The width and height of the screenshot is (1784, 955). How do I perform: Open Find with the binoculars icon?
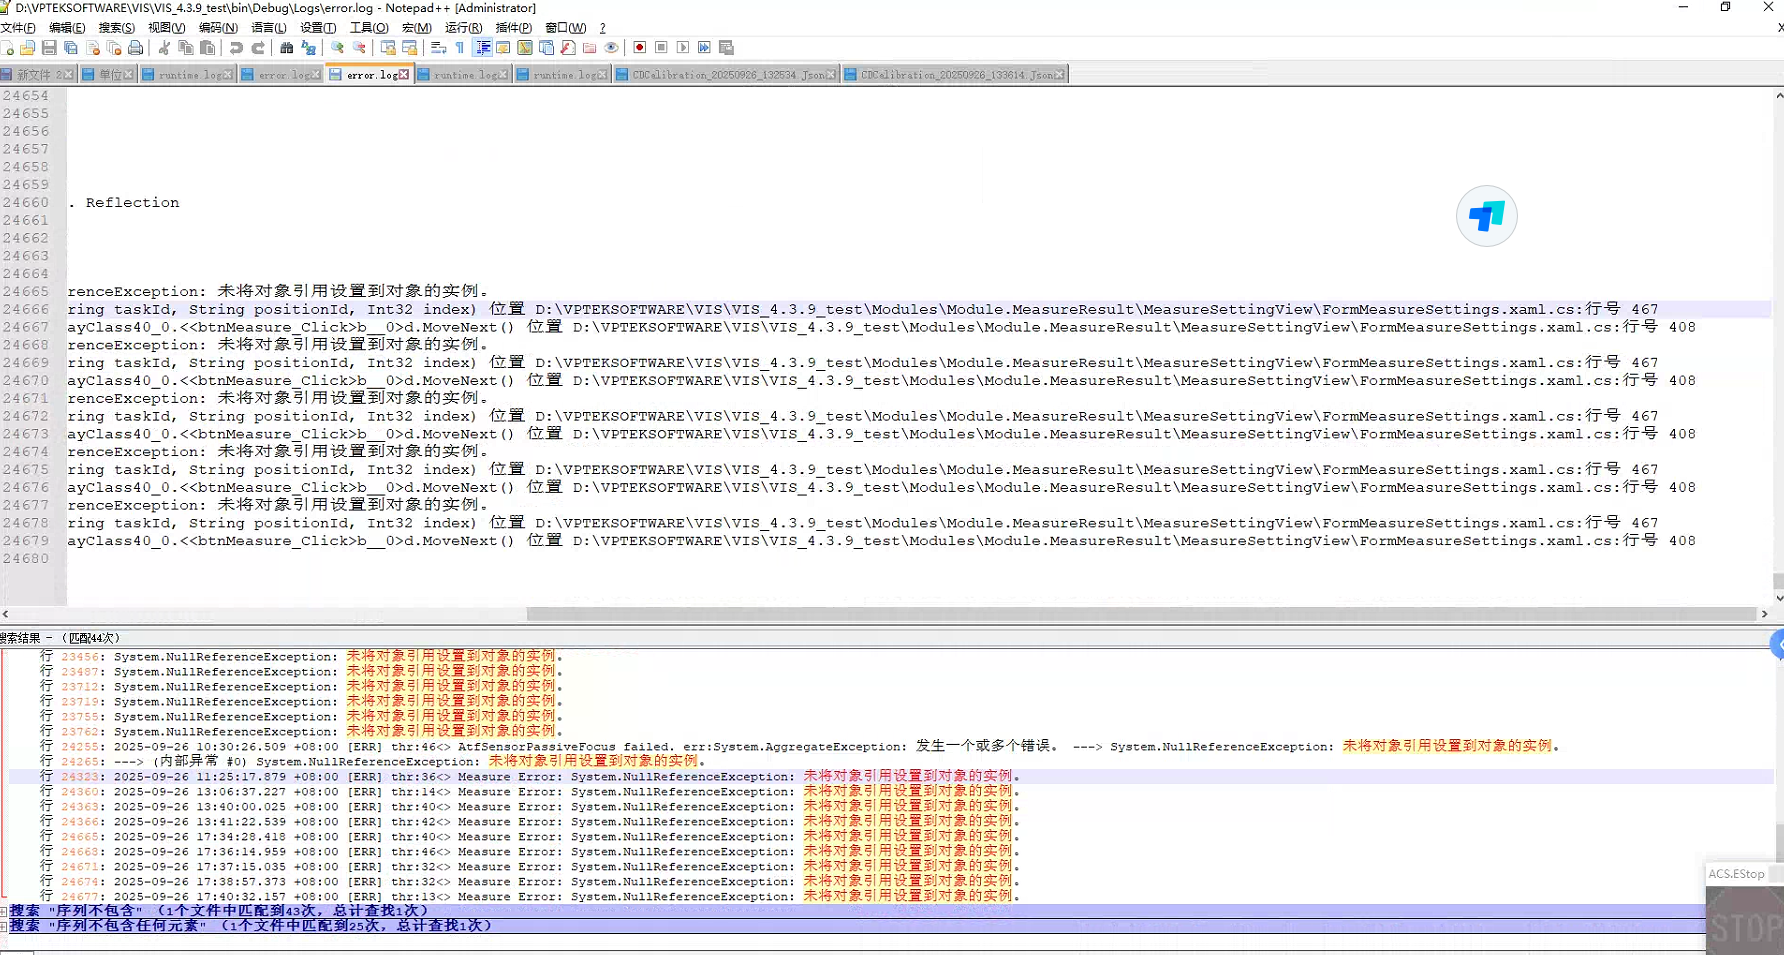[x=287, y=48]
